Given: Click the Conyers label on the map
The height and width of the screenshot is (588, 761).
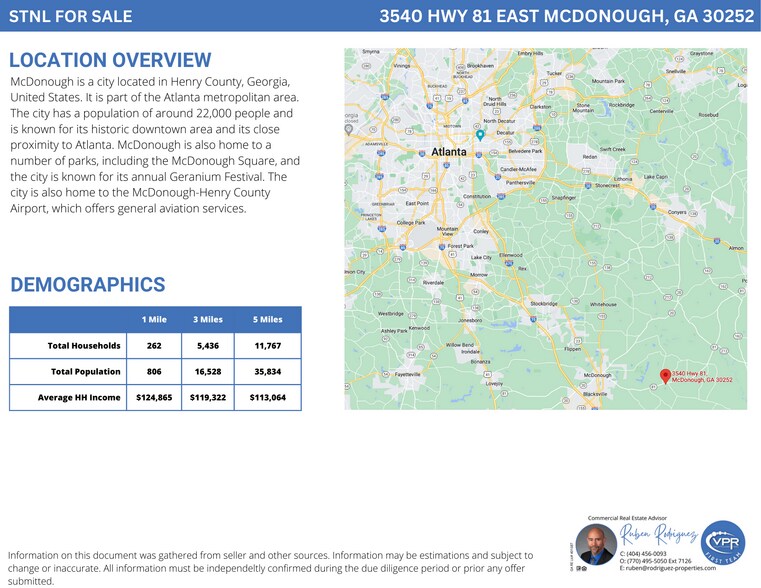Looking at the screenshot, I should point(677,211).
